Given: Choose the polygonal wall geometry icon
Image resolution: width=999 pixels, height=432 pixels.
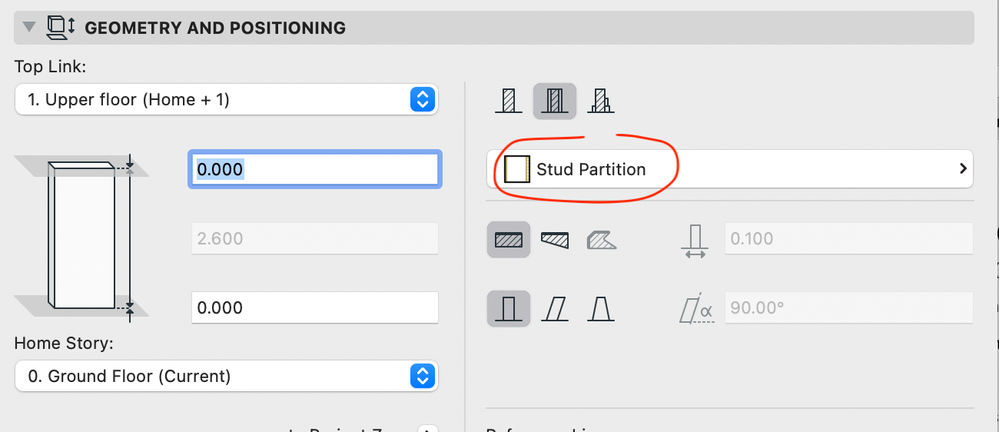Looking at the screenshot, I should pyautogui.click(x=599, y=240).
